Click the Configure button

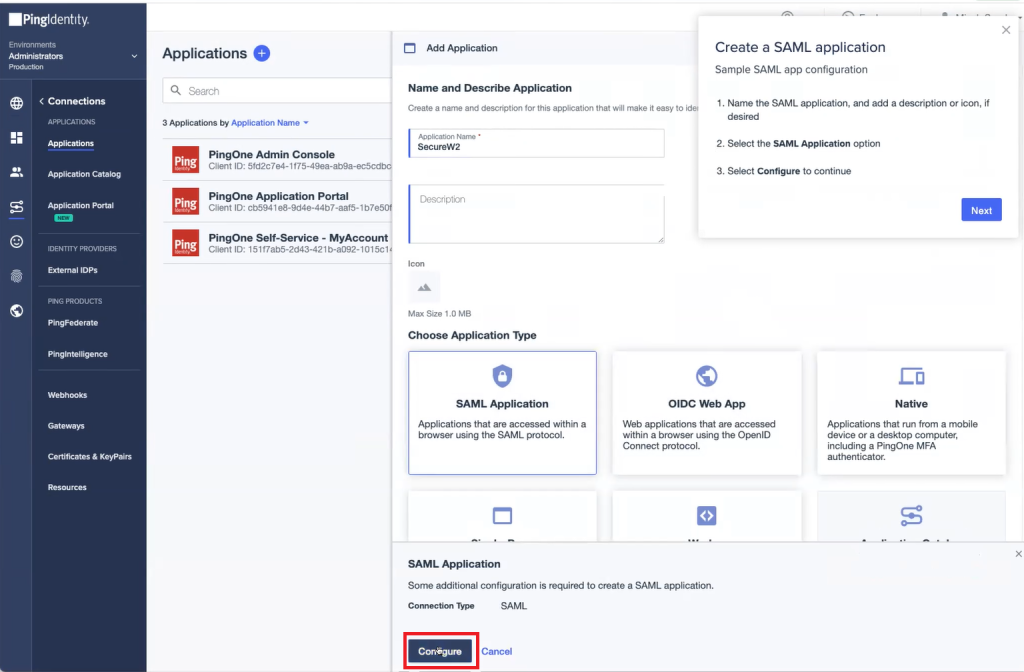coord(440,650)
